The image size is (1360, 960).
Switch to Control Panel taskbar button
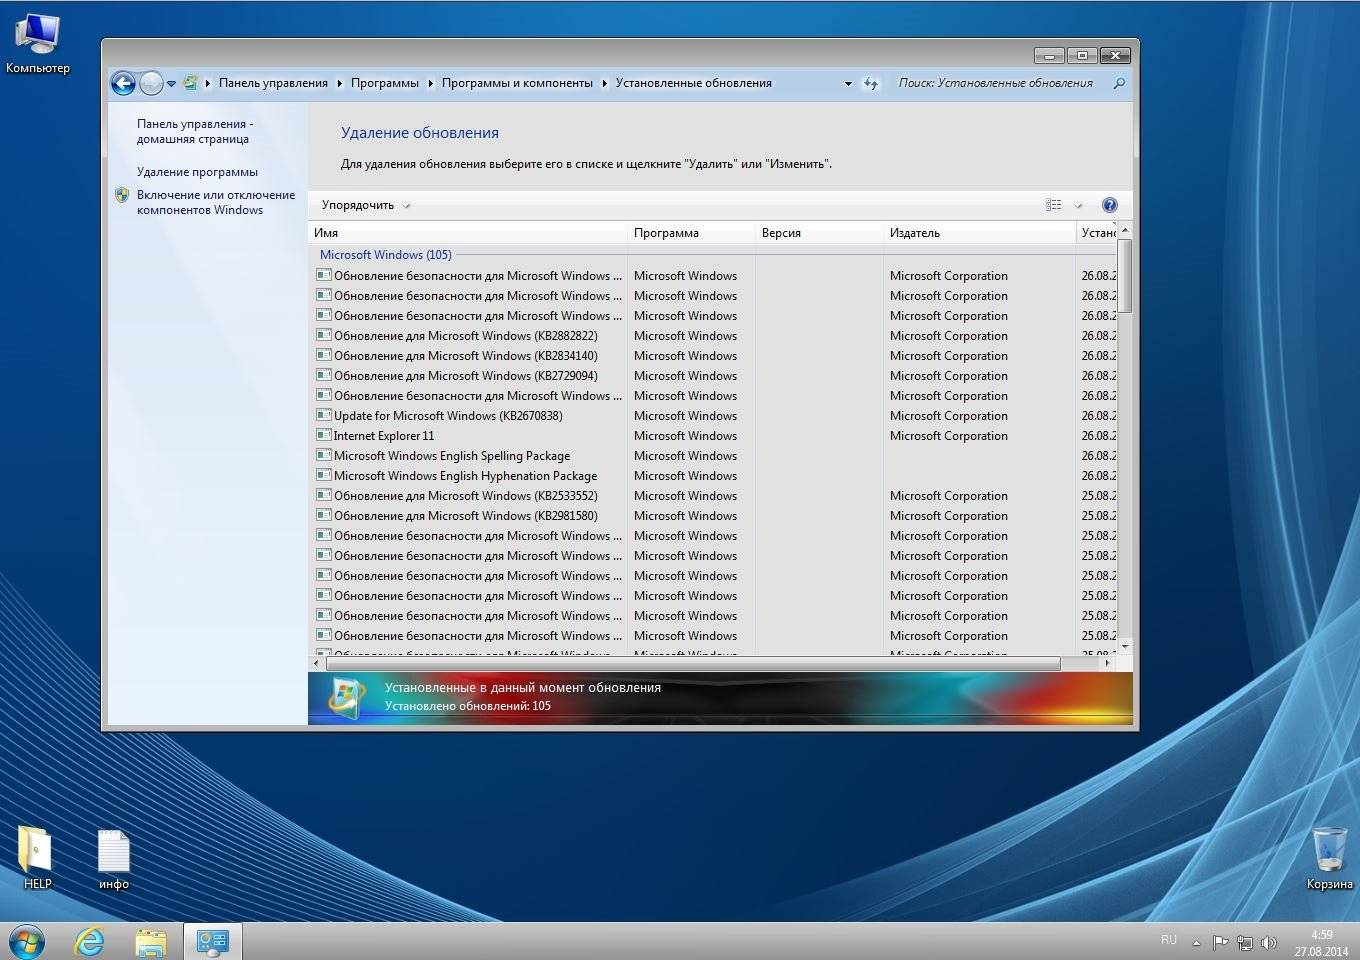pyautogui.click(x=213, y=941)
